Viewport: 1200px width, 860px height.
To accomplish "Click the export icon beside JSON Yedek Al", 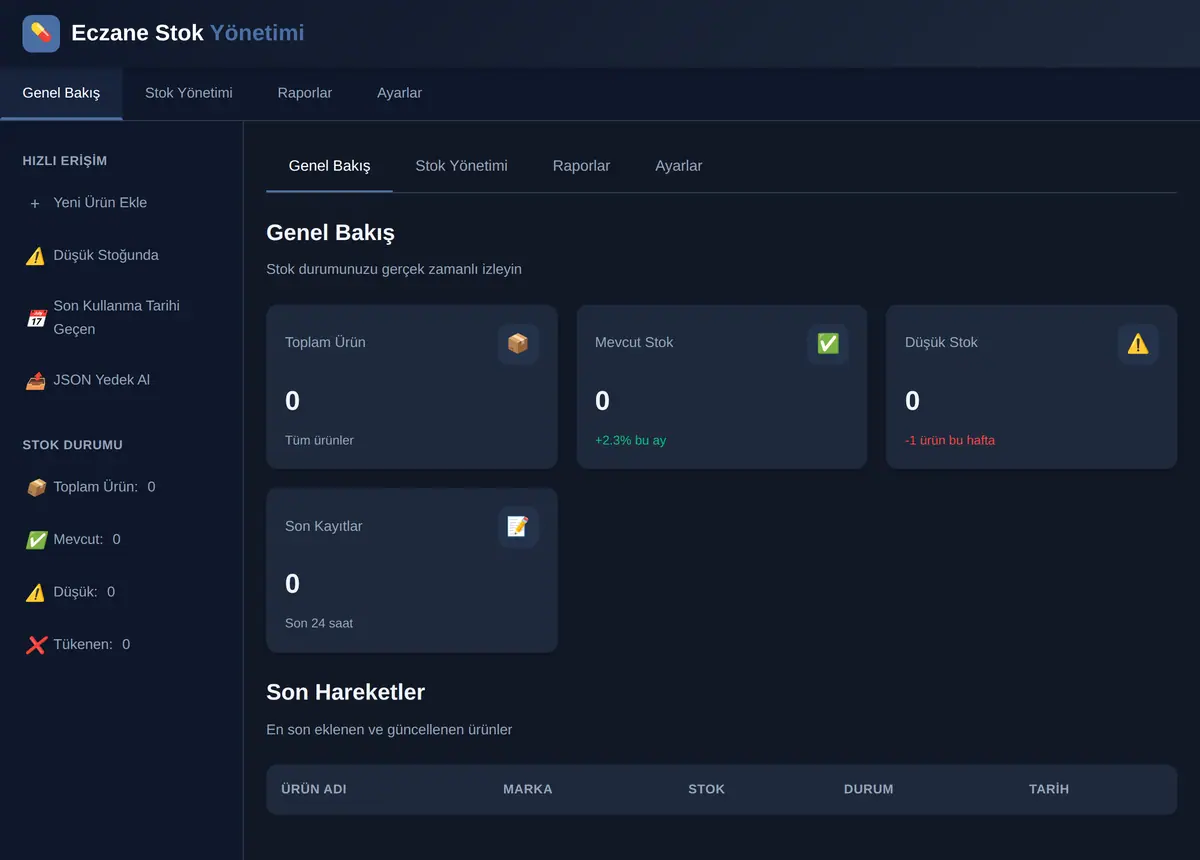I will [36, 381].
